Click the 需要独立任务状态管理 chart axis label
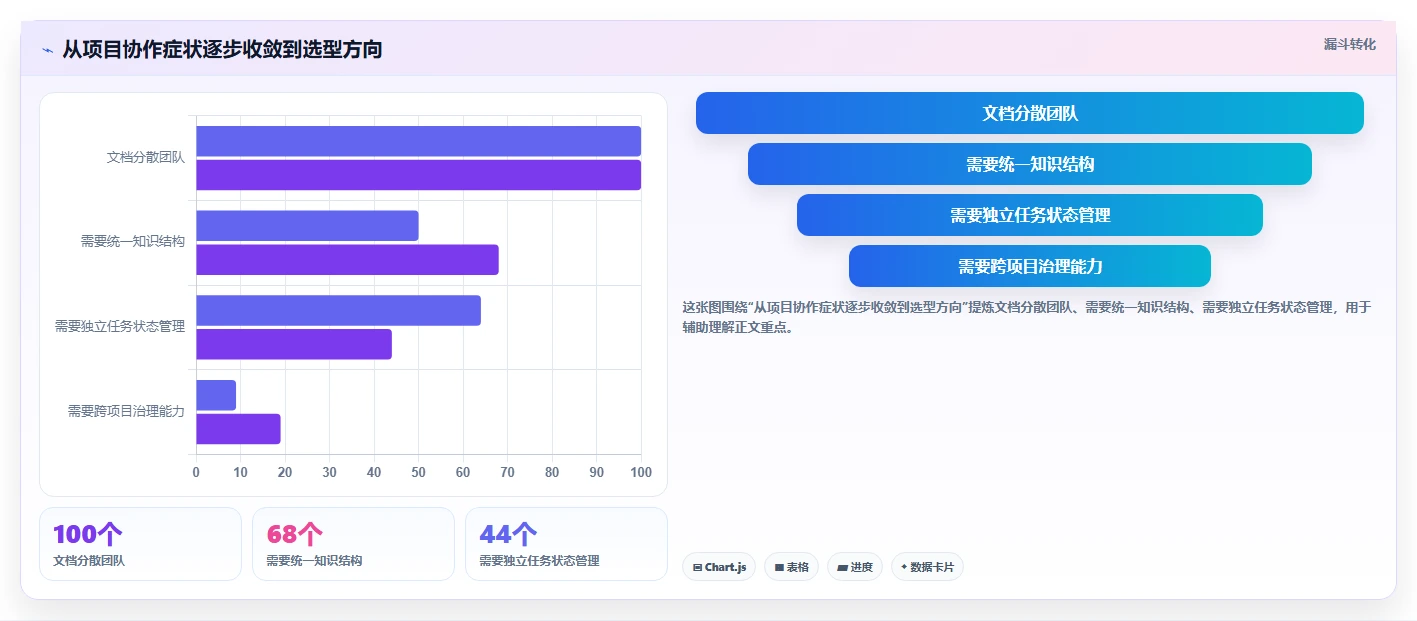Image resolution: width=1417 pixels, height=621 pixels. coord(120,326)
